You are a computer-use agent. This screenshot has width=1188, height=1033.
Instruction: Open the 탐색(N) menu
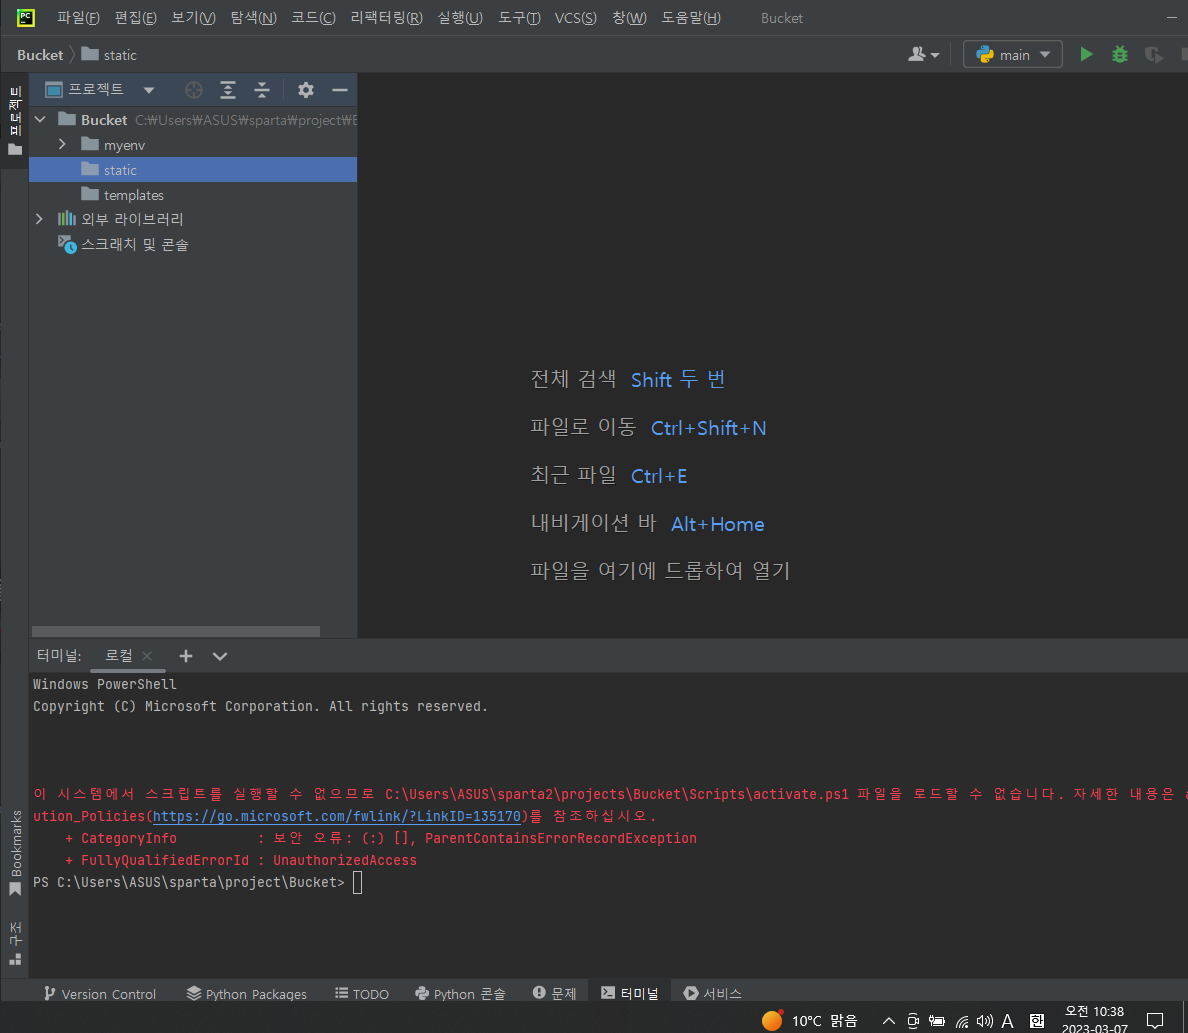point(253,17)
